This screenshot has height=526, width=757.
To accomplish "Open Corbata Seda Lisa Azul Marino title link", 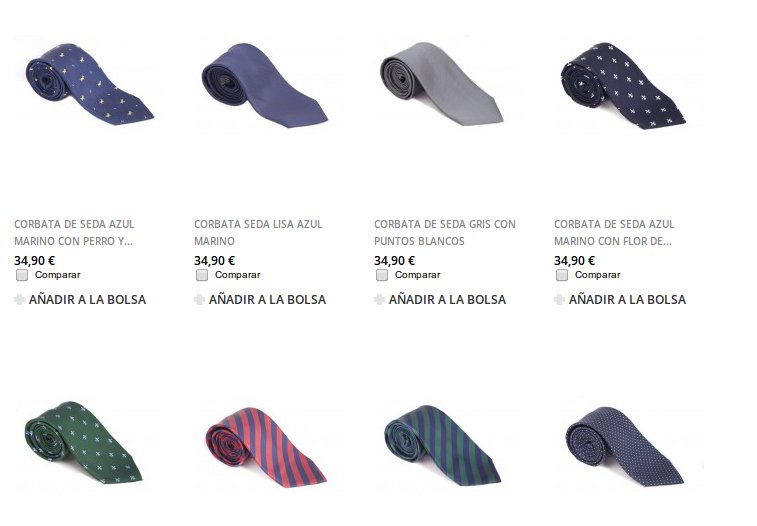I will (x=258, y=233).
